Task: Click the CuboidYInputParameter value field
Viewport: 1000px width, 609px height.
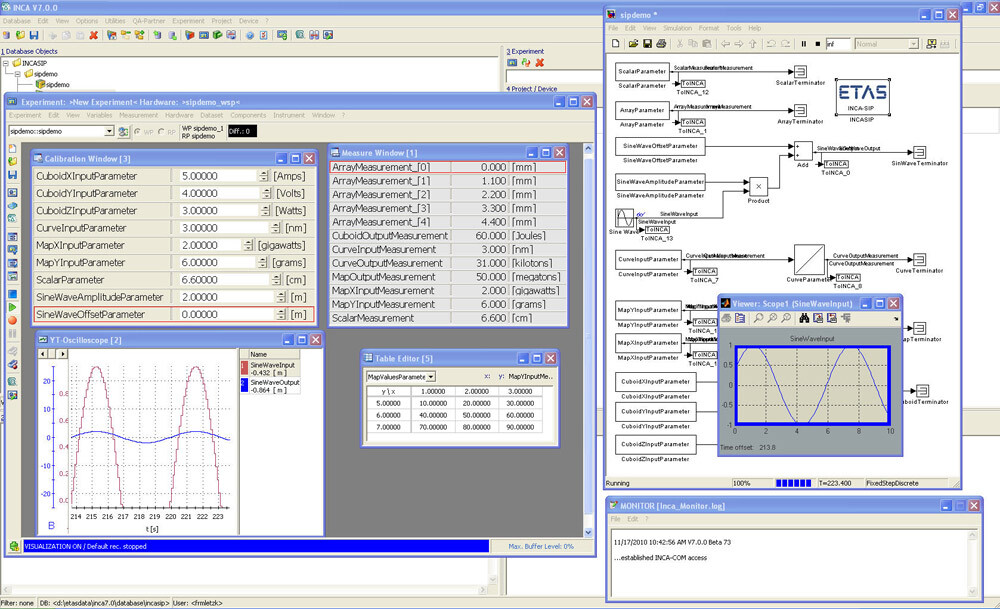Action: click(x=217, y=193)
